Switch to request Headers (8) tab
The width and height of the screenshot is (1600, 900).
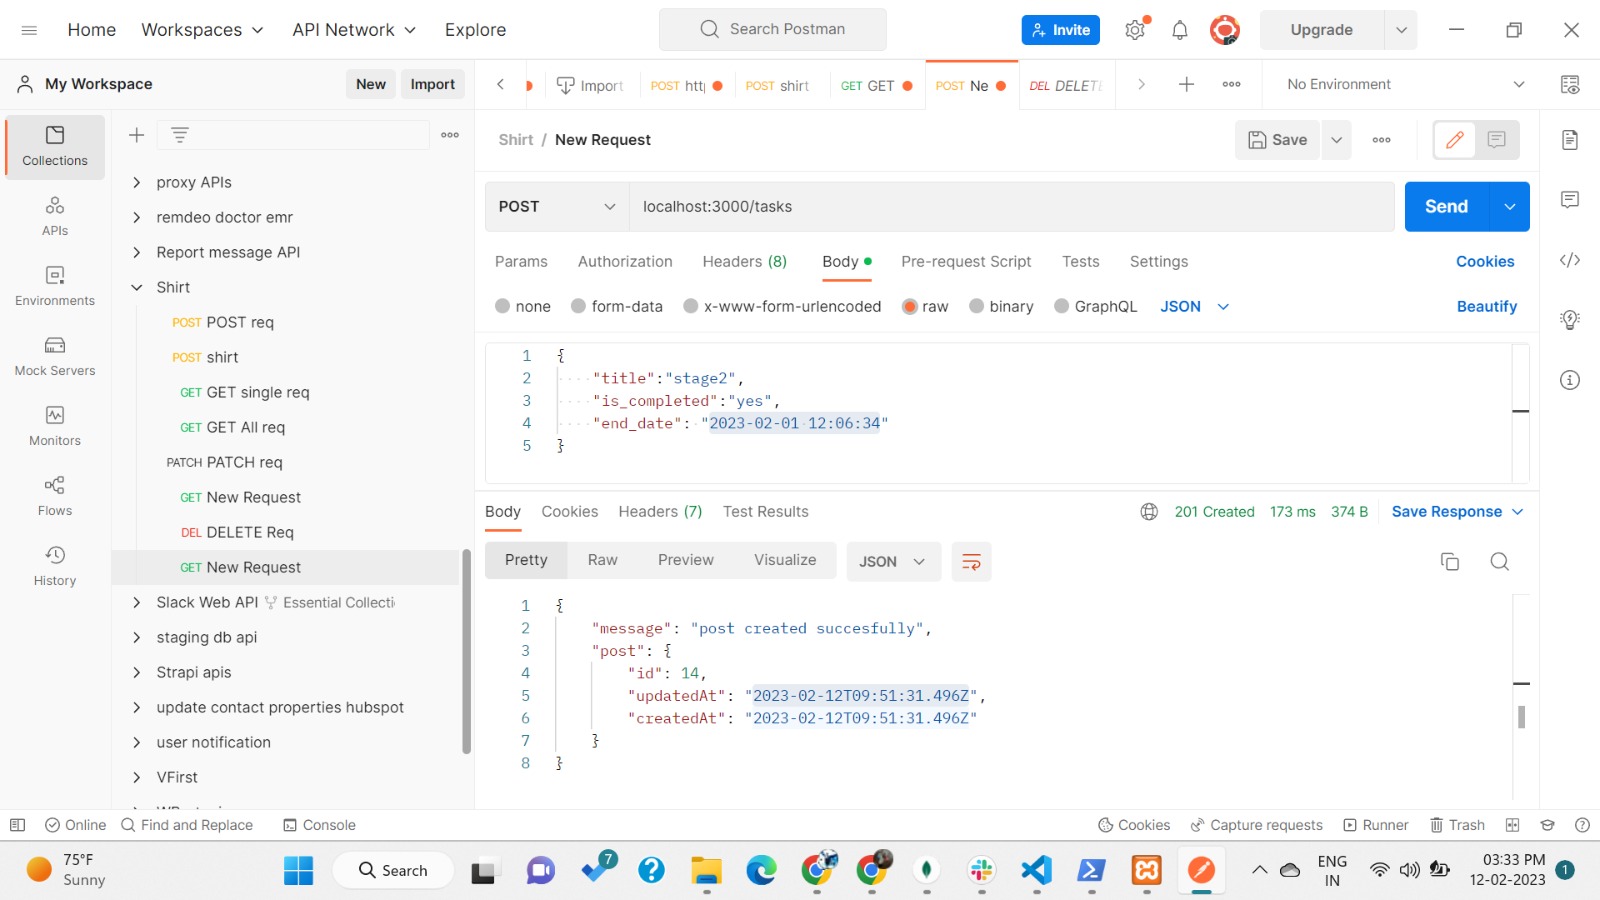pyautogui.click(x=745, y=261)
